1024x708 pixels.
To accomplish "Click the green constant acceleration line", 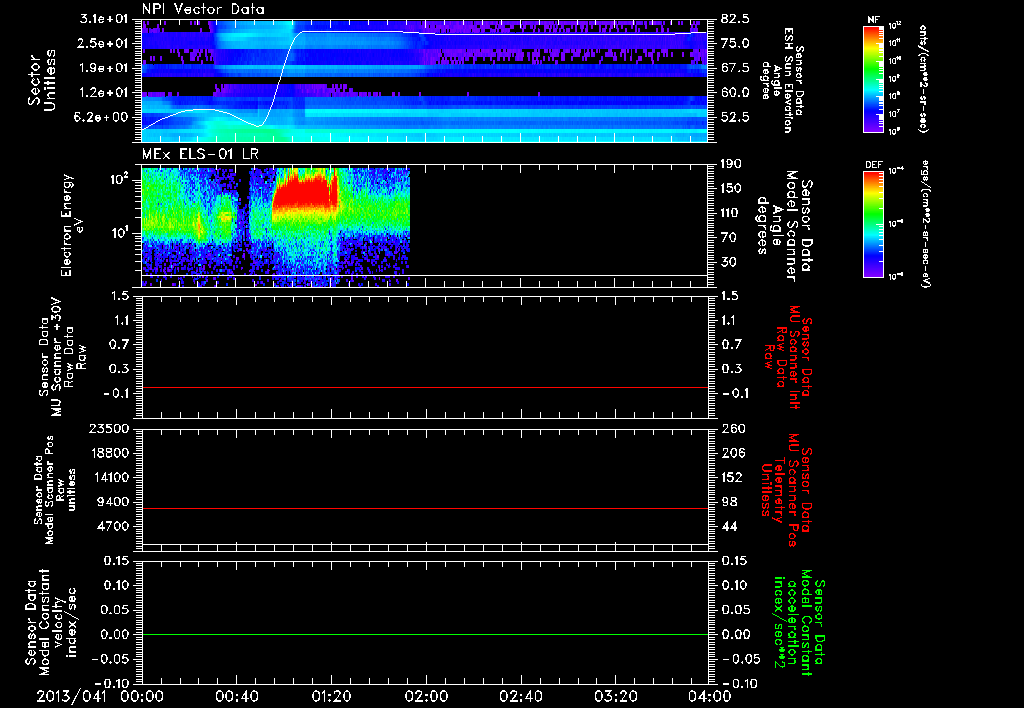I will [x=425, y=634].
